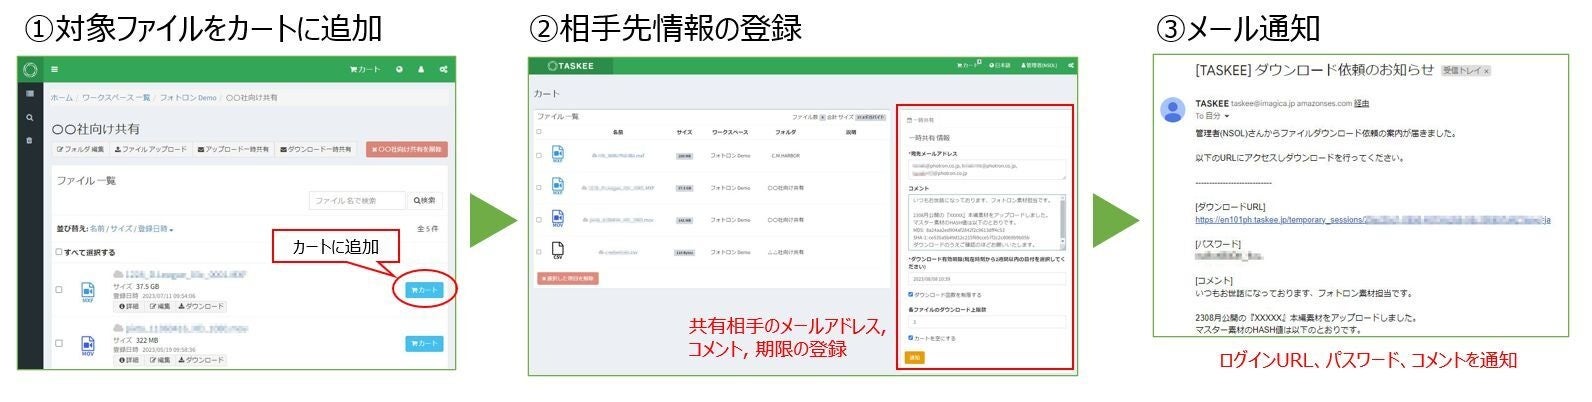Screen dimensions: 1592x402
Task: Click the ファイルアップロード button
Action: 150,150
